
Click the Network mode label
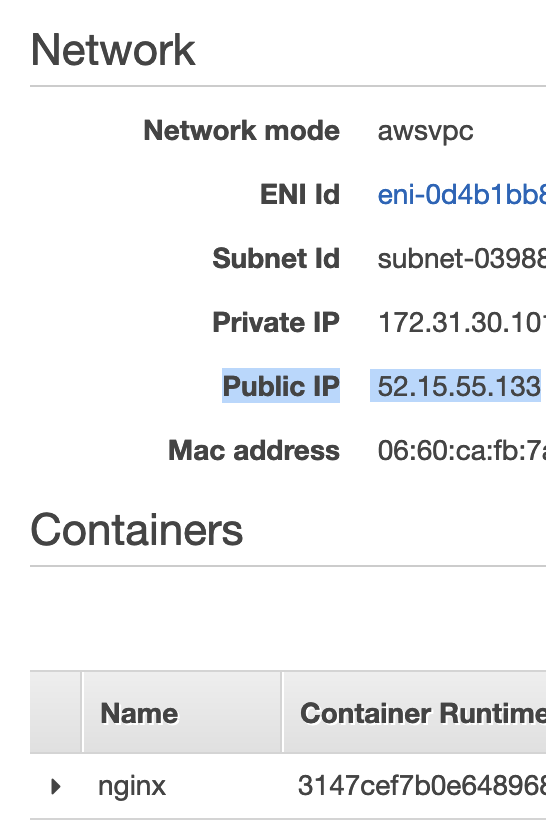[242, 131]
